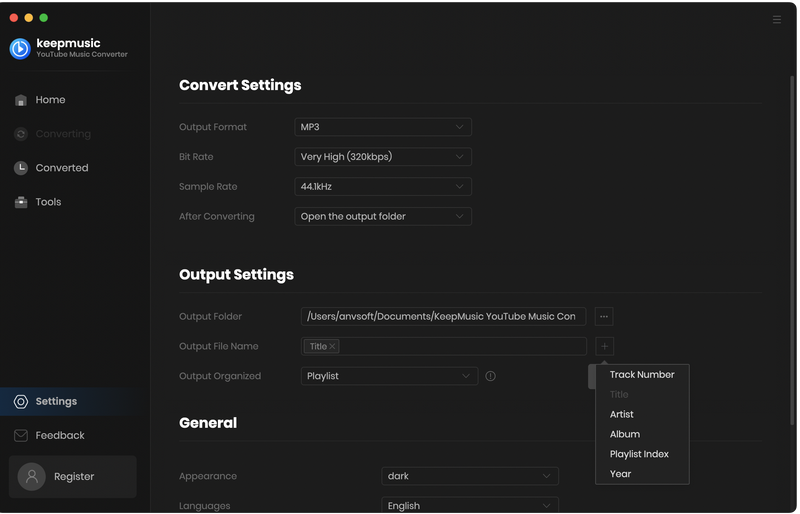
Task: Click the Convert Settings heading
Action: point(240,85)
